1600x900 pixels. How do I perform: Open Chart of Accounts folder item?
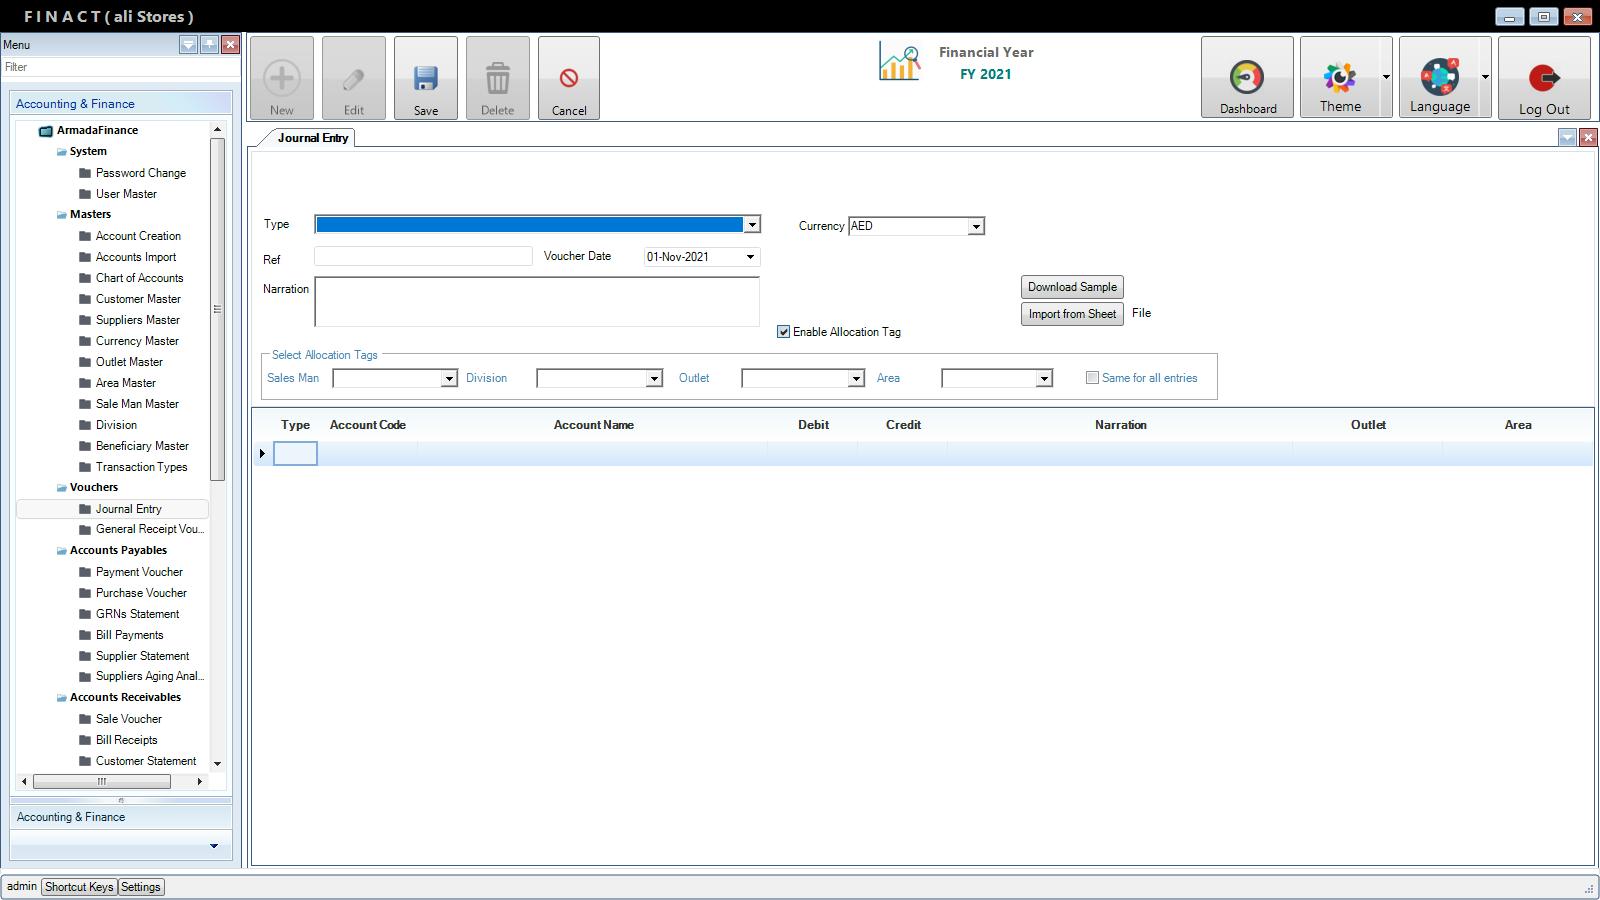(x=139, y=278)
